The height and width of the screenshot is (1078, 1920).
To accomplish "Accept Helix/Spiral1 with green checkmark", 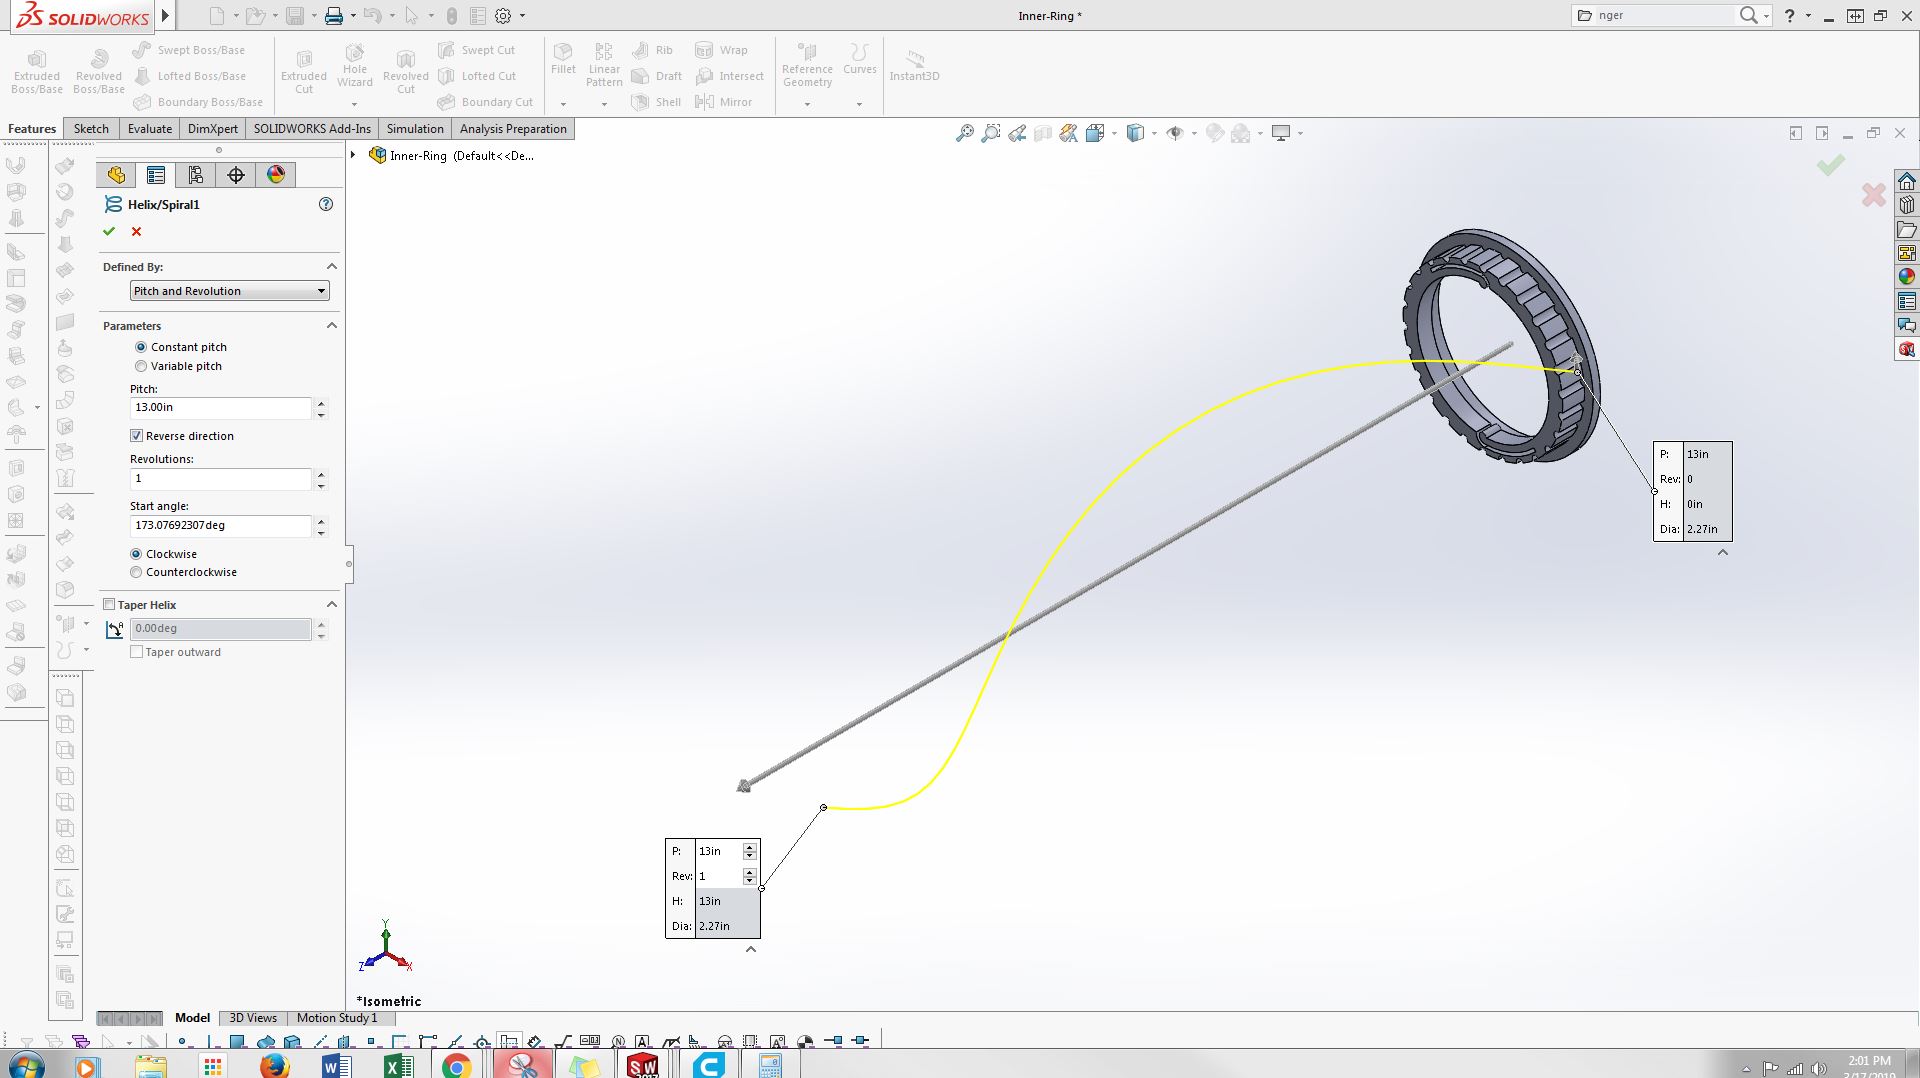I will pyautogui.click(x=109, y=232).
